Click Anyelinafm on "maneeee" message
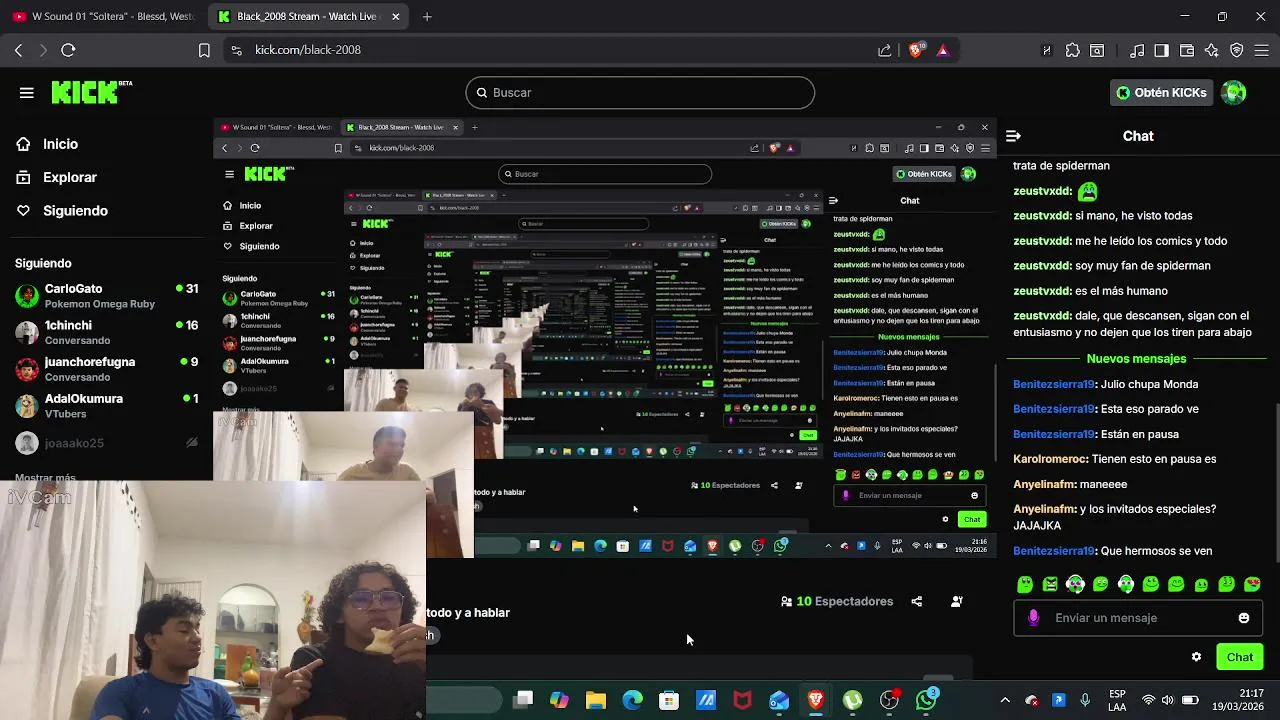This screenshot has width=1280, height=720. tap(1045, 484)
